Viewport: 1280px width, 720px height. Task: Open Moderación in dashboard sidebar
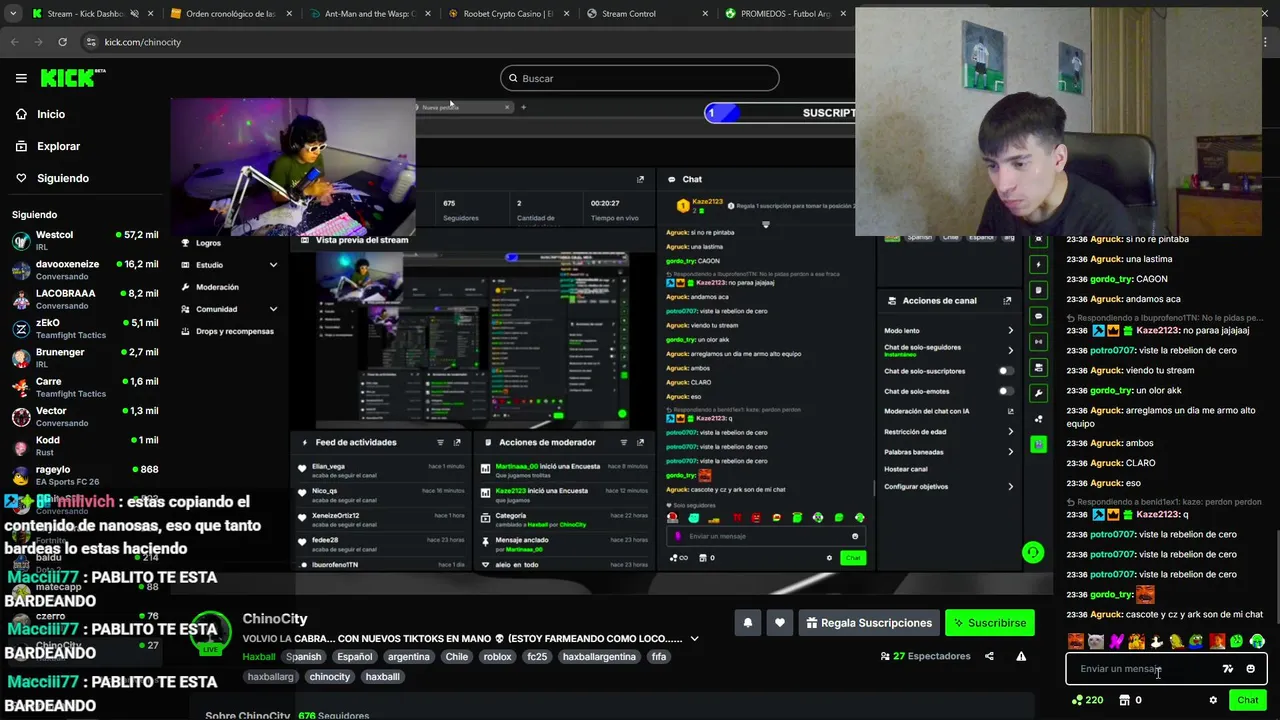[x=210, y=287]
